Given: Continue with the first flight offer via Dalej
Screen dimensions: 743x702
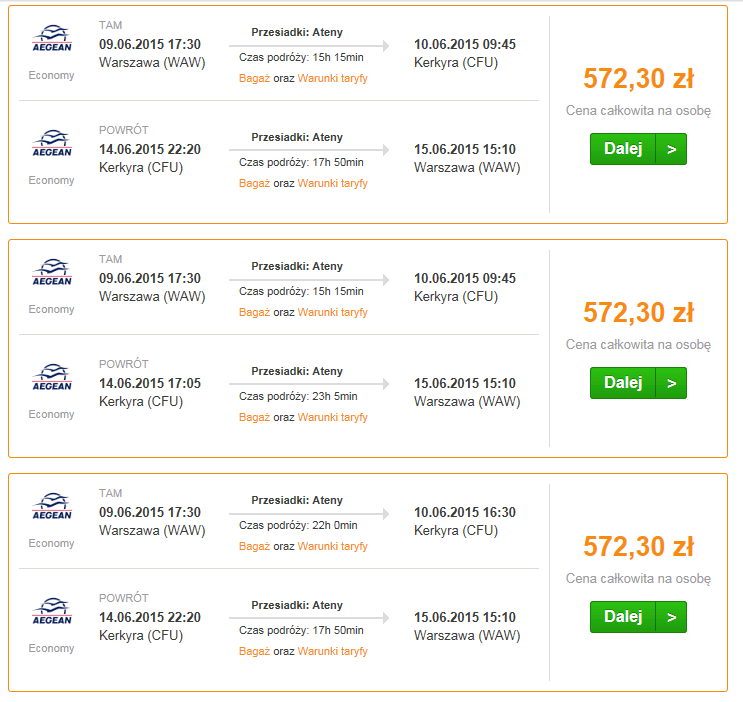Looking at the screenshot, I should (638, 149).
